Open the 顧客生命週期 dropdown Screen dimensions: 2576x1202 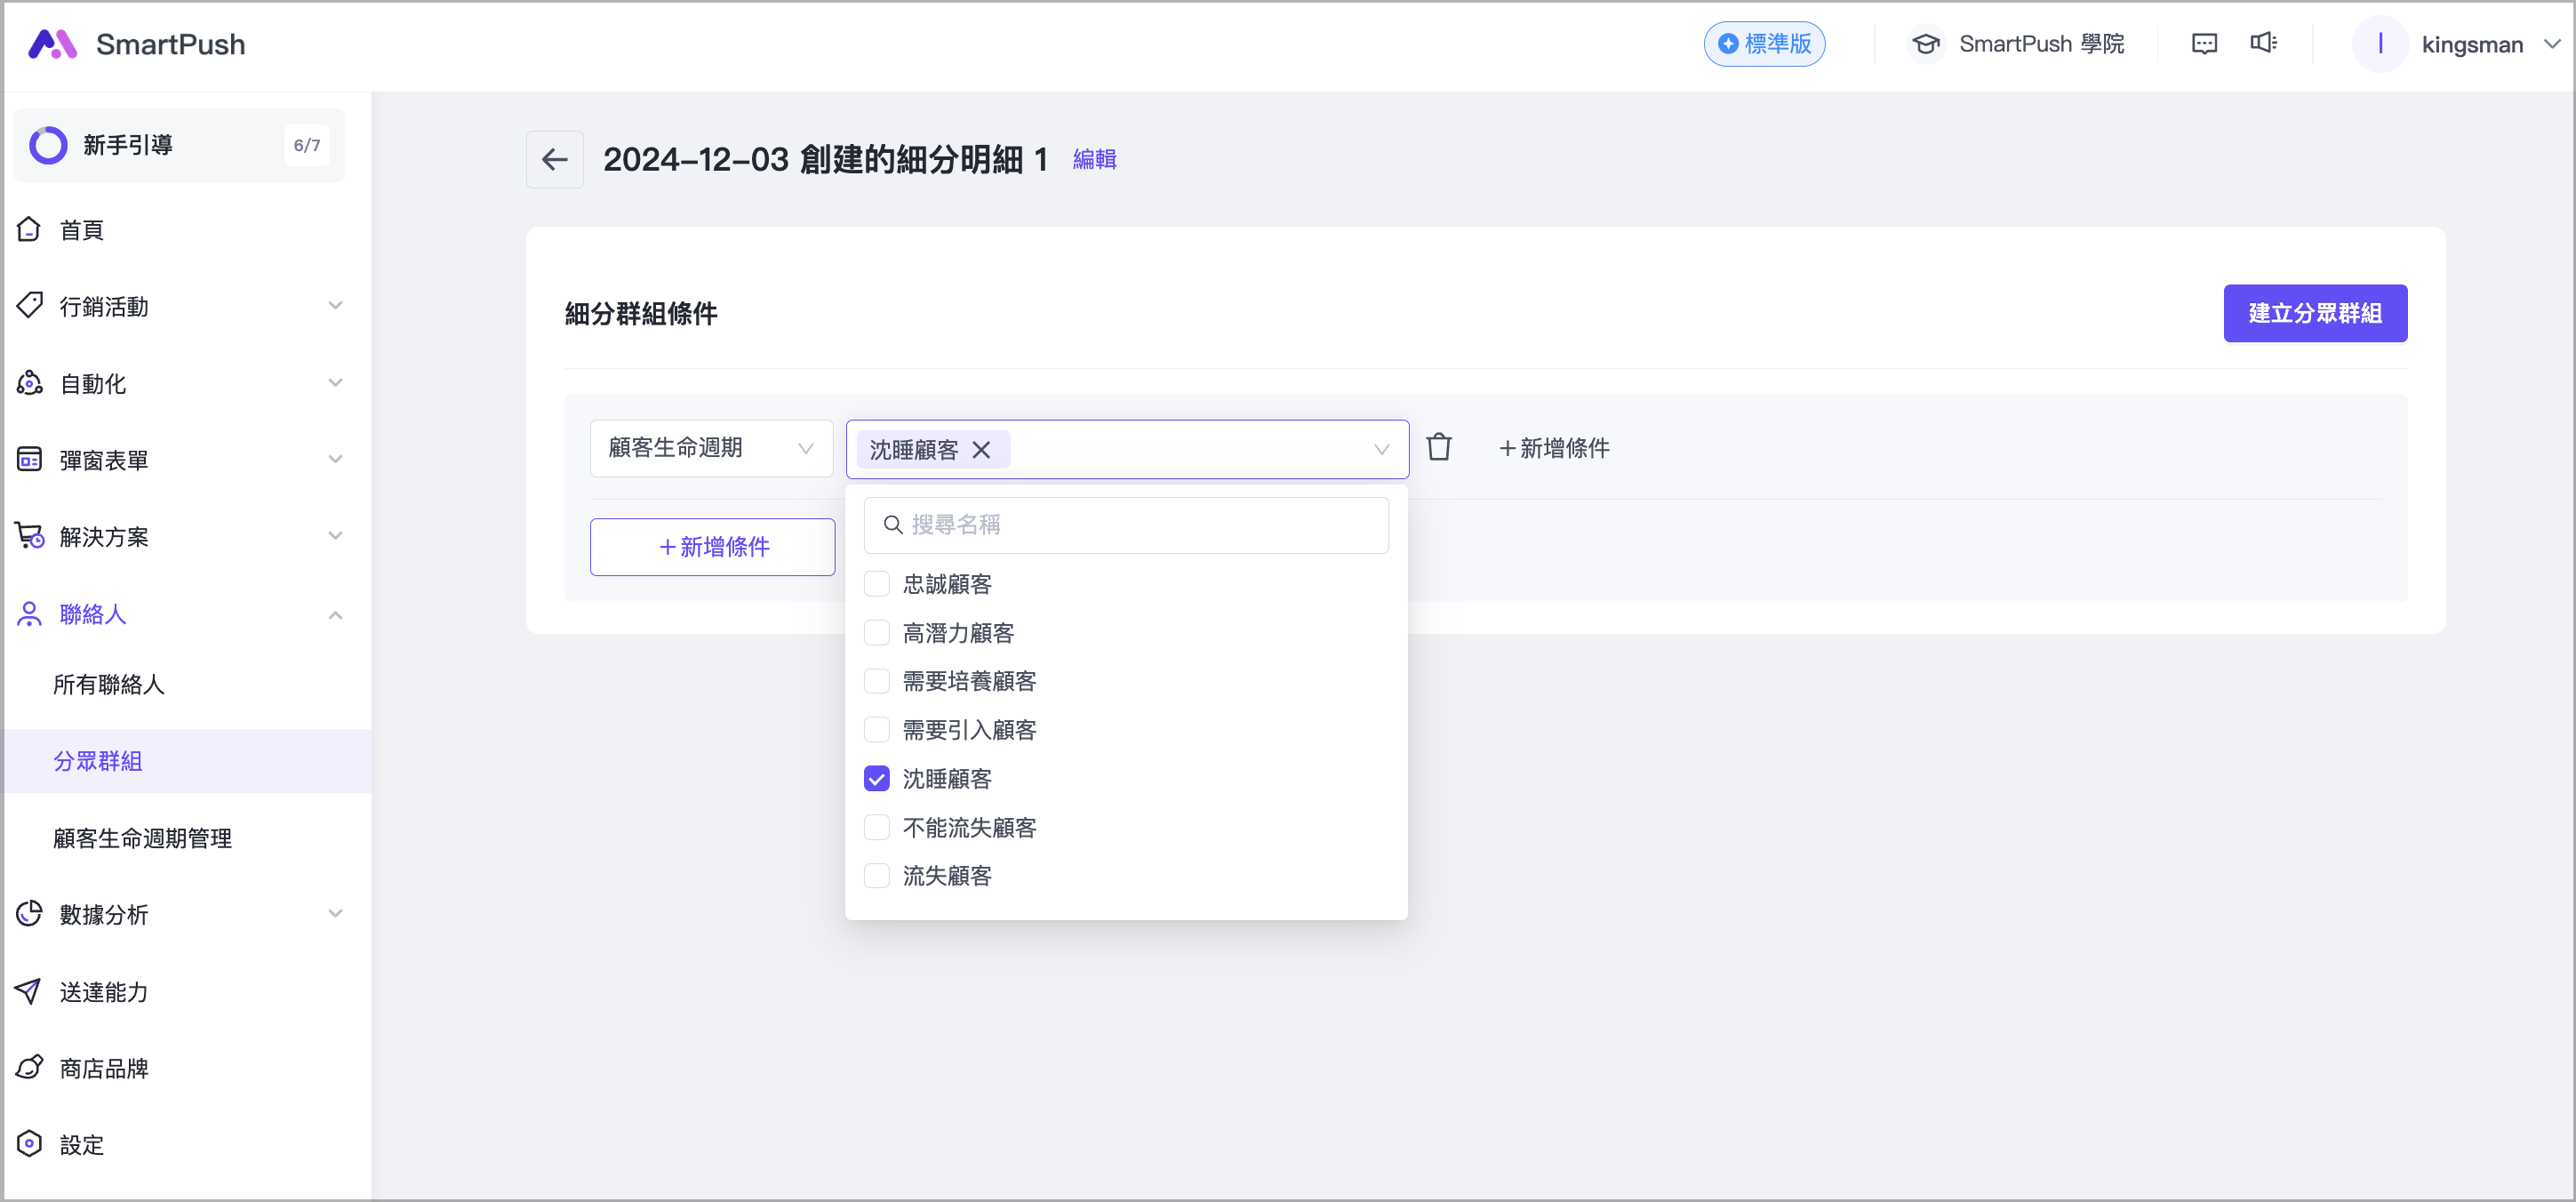[x=710, y=448]
